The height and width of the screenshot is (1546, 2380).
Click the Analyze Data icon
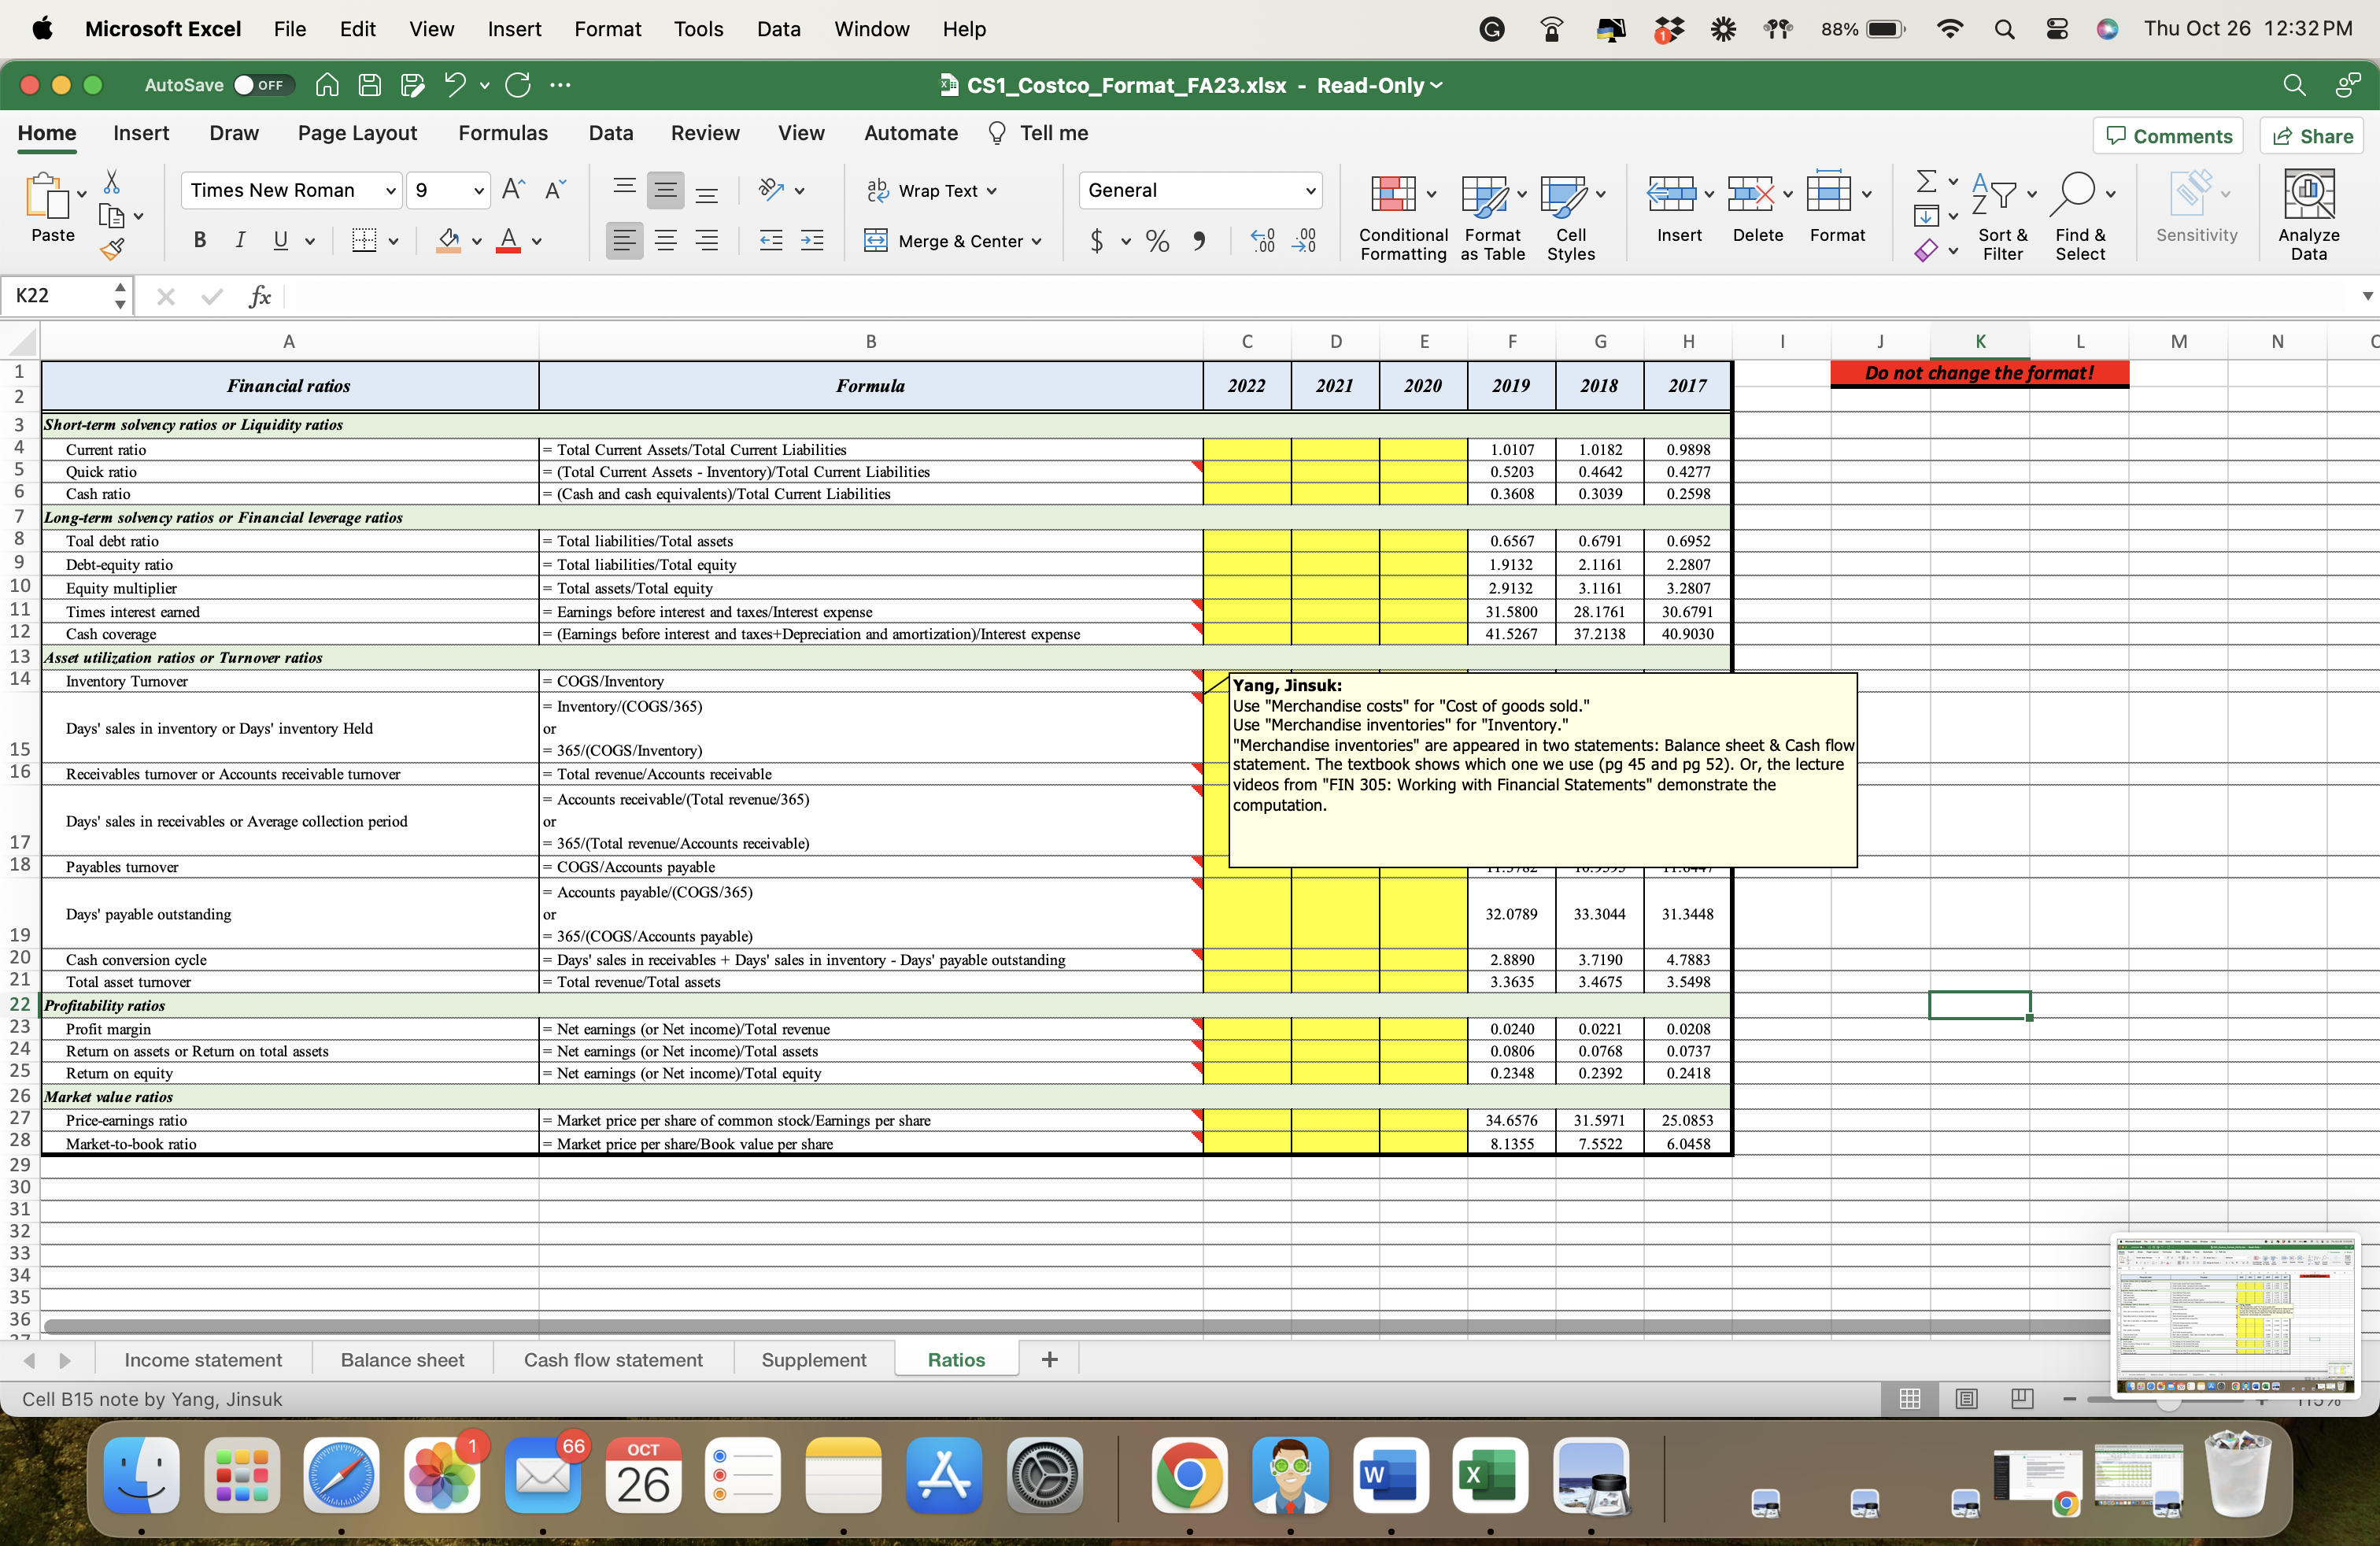tap(2309, 213)
